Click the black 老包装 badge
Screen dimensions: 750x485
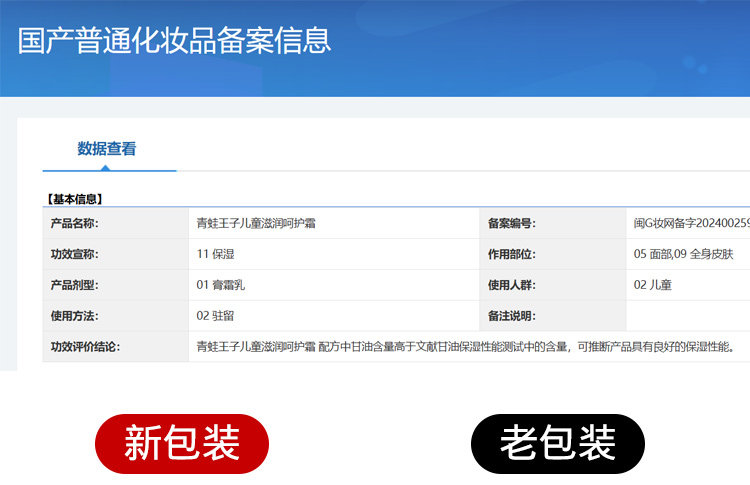pos(558,444)
